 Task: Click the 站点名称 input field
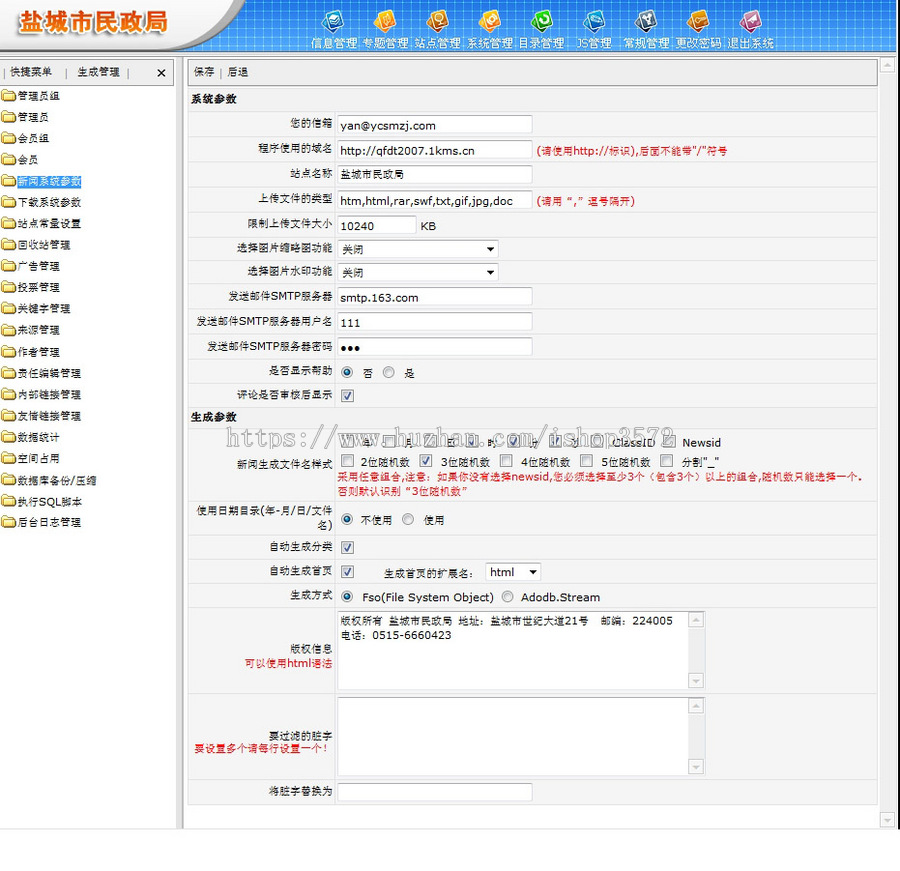click(434, 174)
